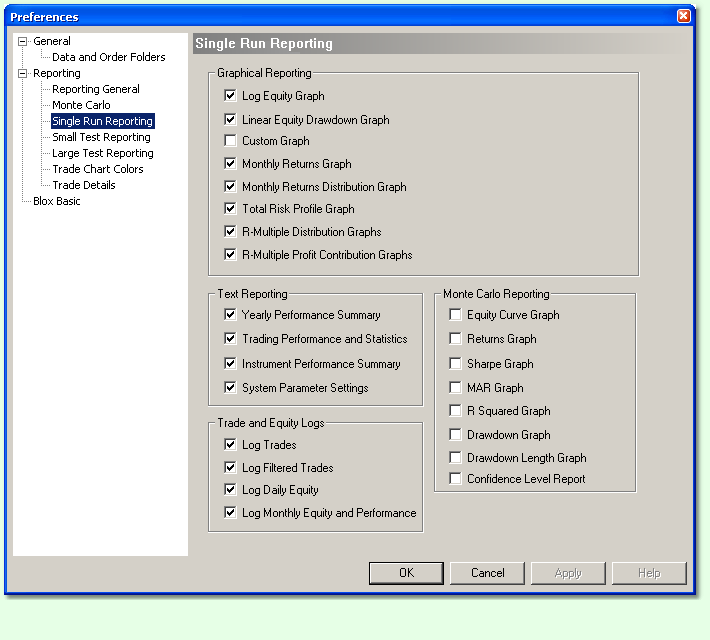
Task: Enable R Squared Graph checkbox
Action: (455, 411)
